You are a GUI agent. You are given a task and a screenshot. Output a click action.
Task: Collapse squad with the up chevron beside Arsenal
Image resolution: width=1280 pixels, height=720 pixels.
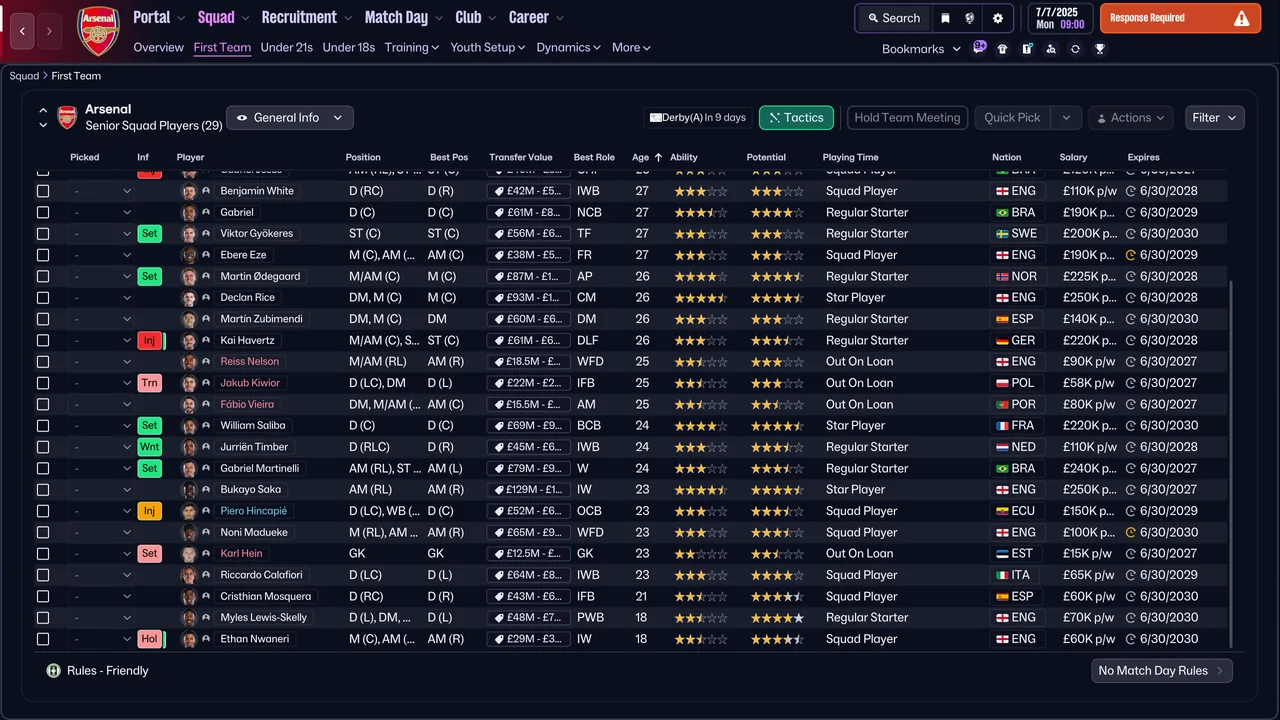click(43, 110)
